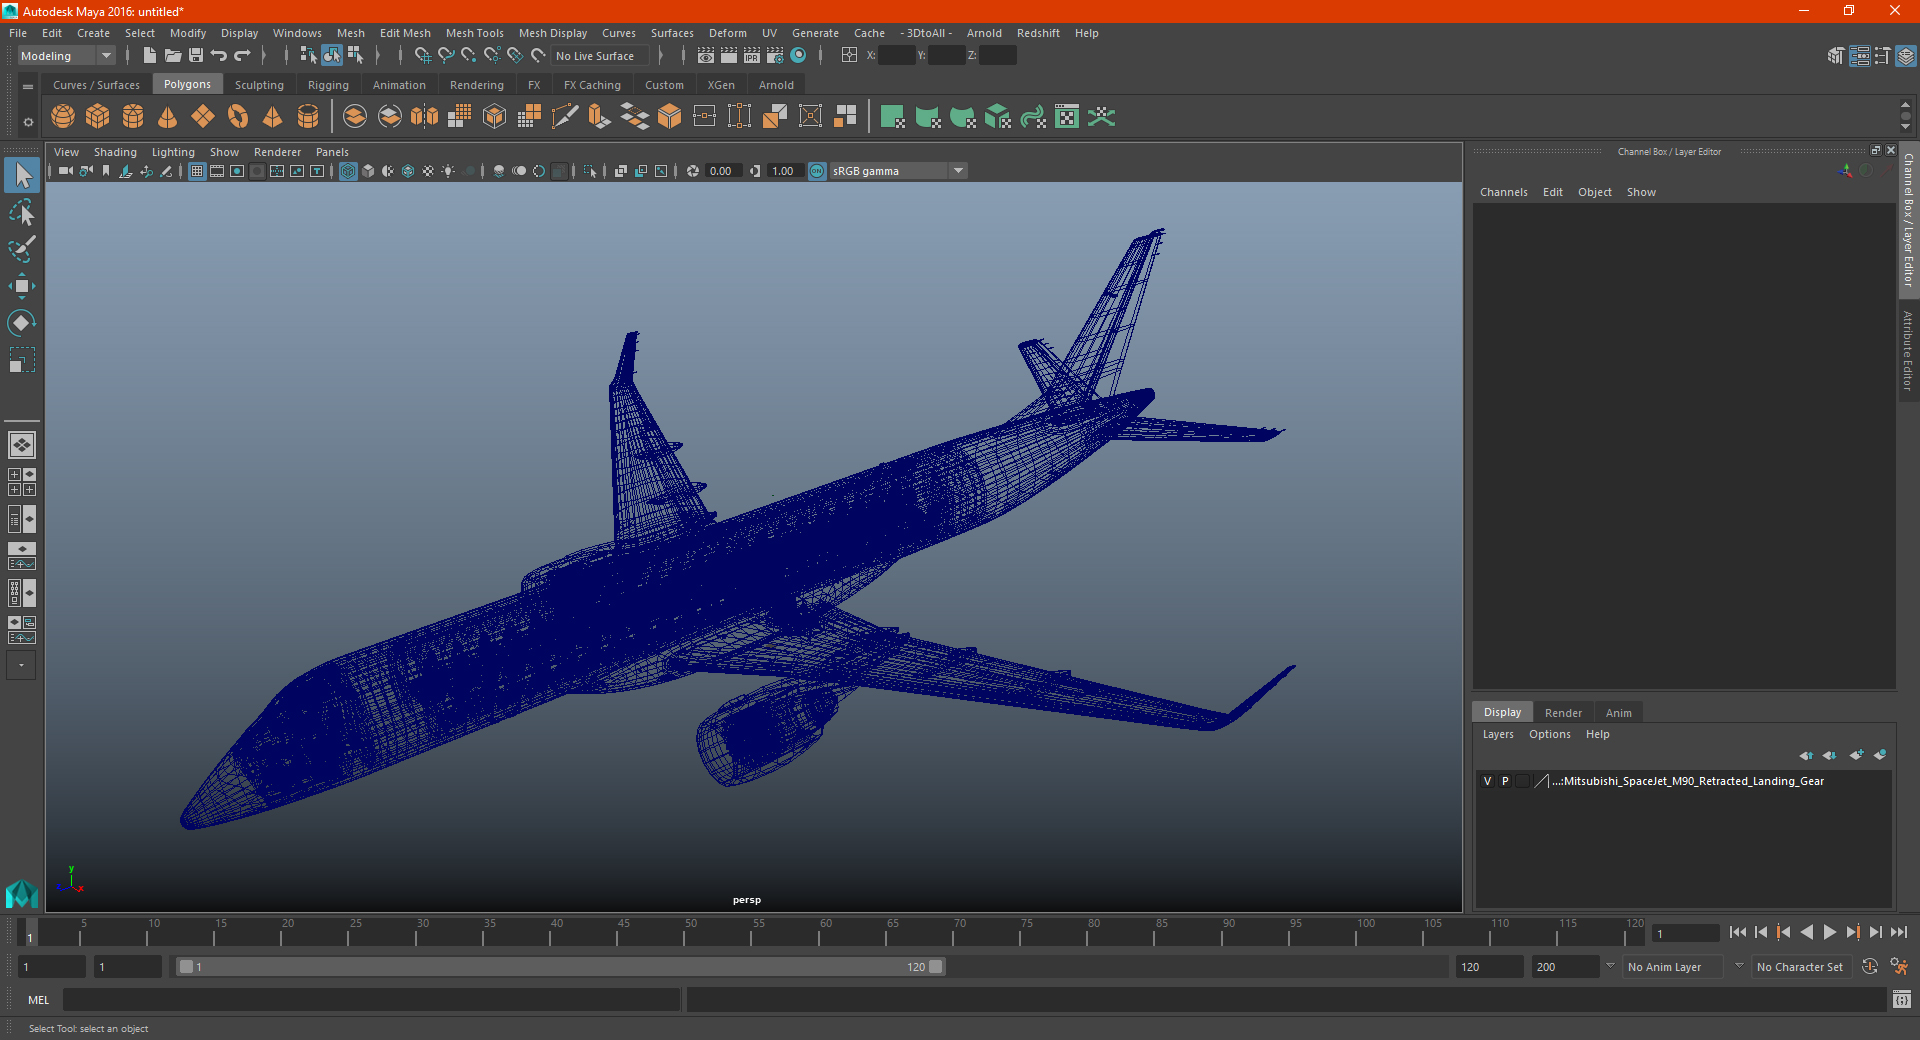Open the sRGB gamma view transform dropdown

pos(898,171)
